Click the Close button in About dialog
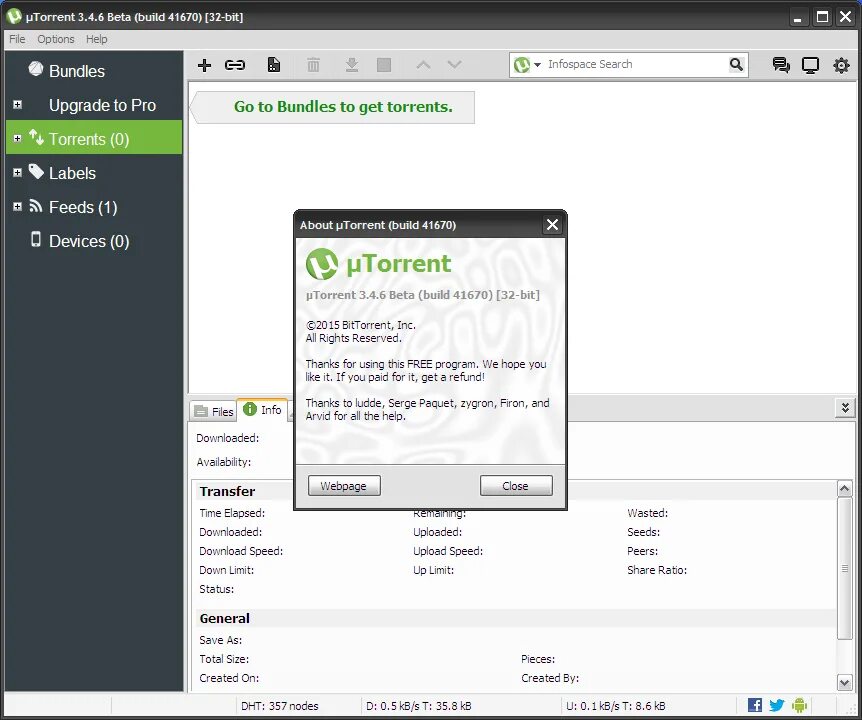 516,486
